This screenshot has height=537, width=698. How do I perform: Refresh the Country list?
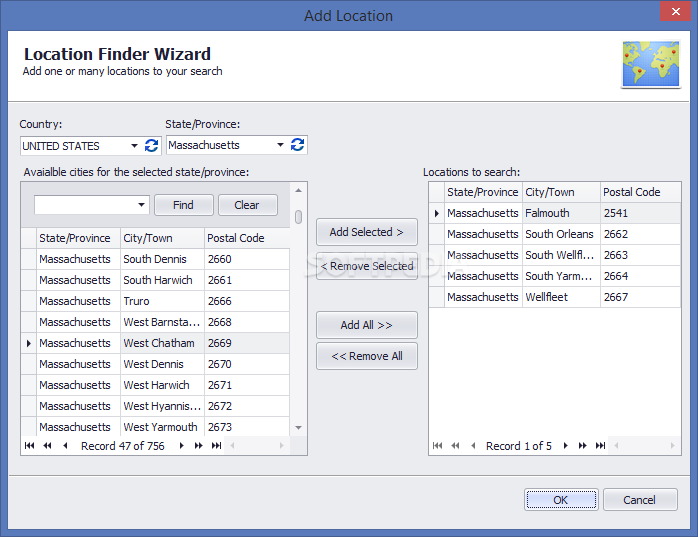click(x=151, y=146)
